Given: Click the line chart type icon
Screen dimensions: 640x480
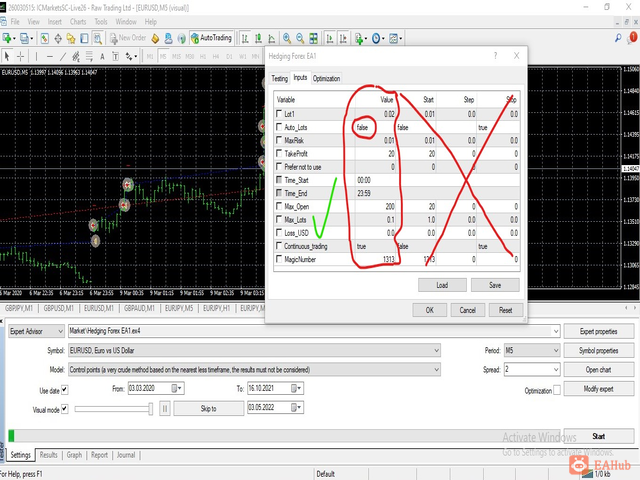Looking at the screenshot, I should click(271, 39).
